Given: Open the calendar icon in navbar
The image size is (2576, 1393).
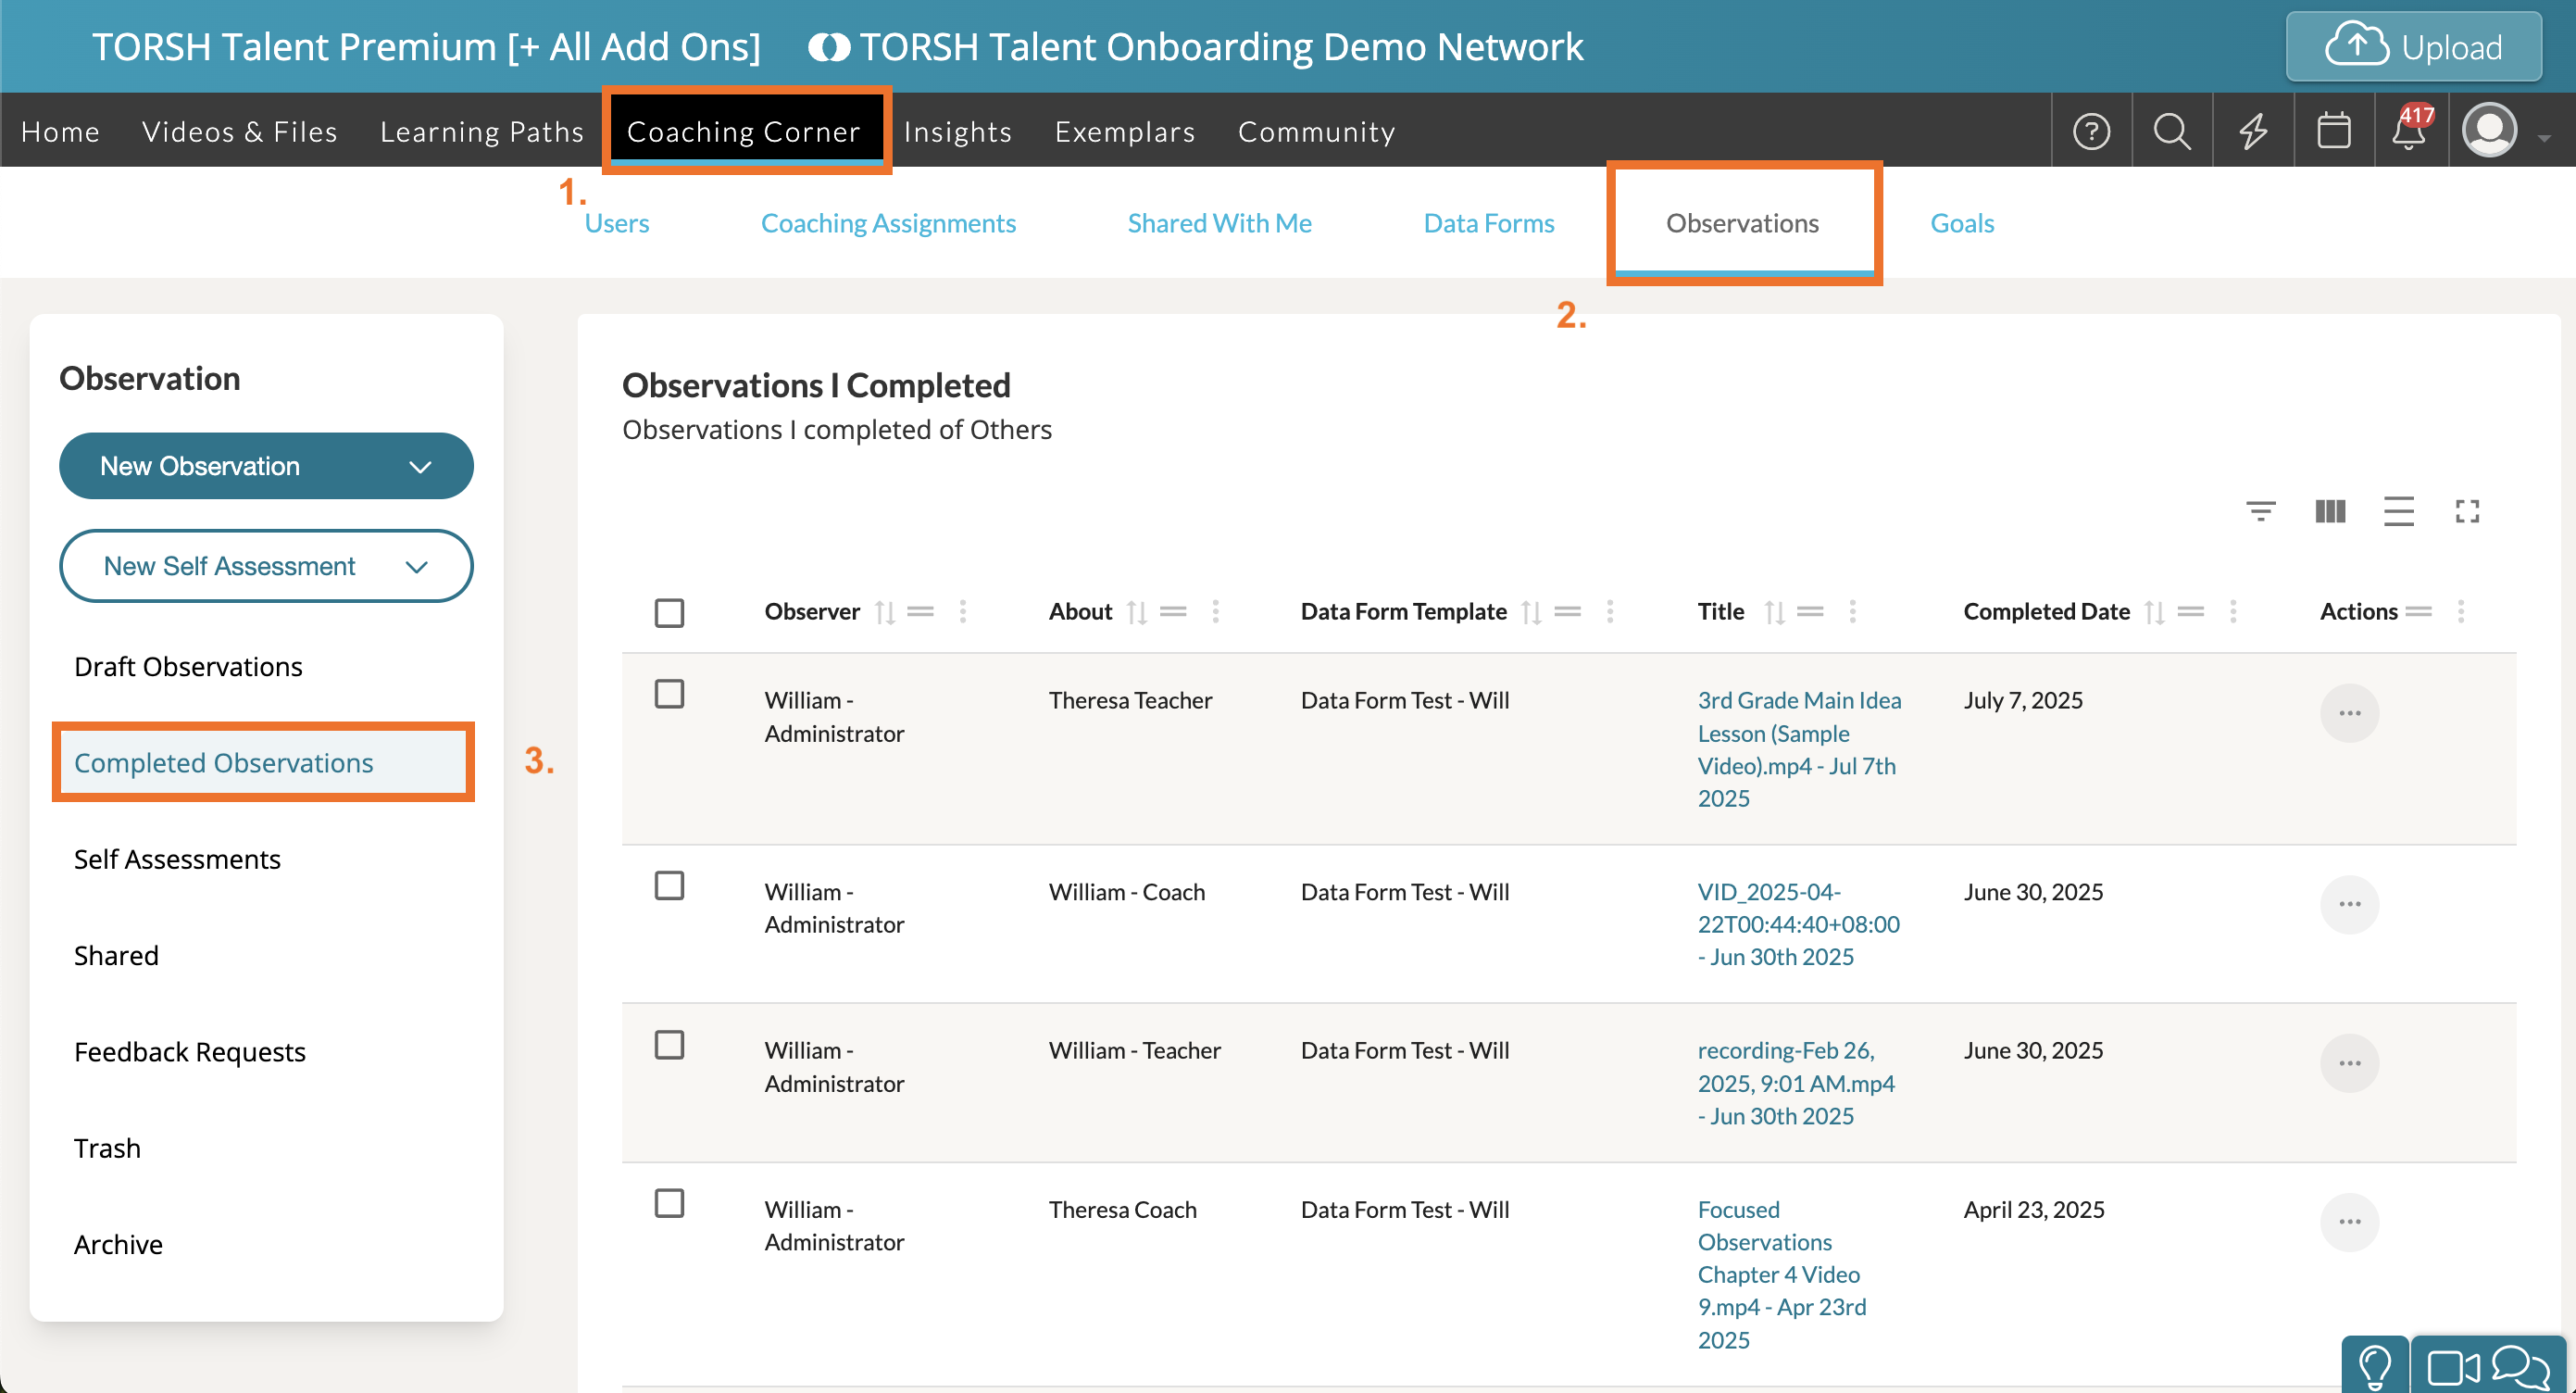Looking at the screenshot, I should coord(2333,131).
